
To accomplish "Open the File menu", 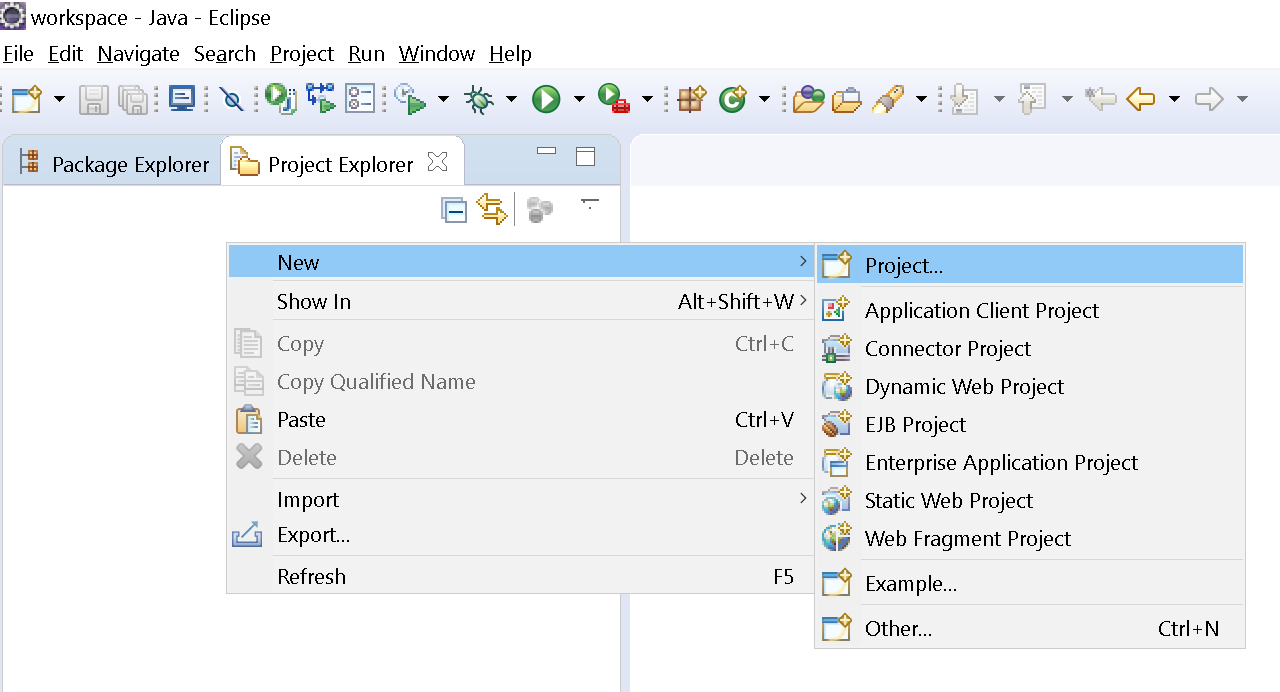I will pos(18,54).
